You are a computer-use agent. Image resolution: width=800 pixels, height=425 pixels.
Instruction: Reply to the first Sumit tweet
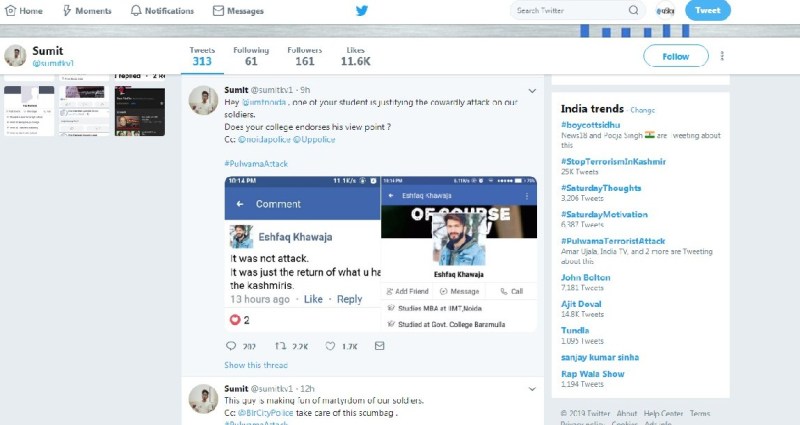[x=232, y=346]
